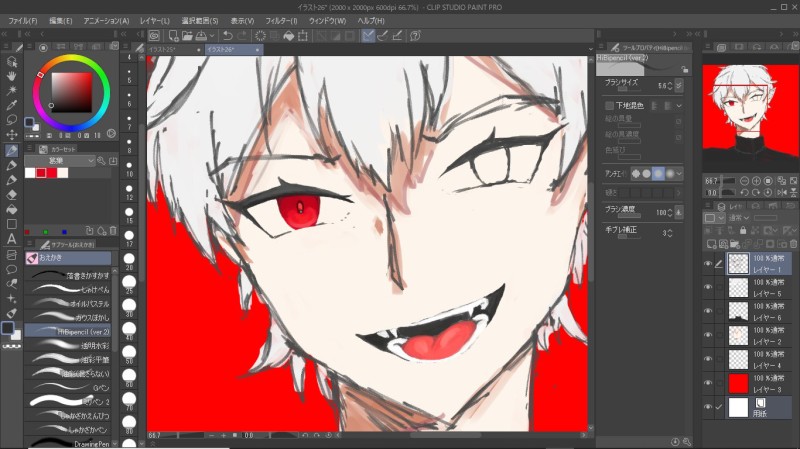This screenshot has height=449, width=800.
Task: Delete color with trash icon in Color set
Action: pyautogui.click(x=113, y=231)
